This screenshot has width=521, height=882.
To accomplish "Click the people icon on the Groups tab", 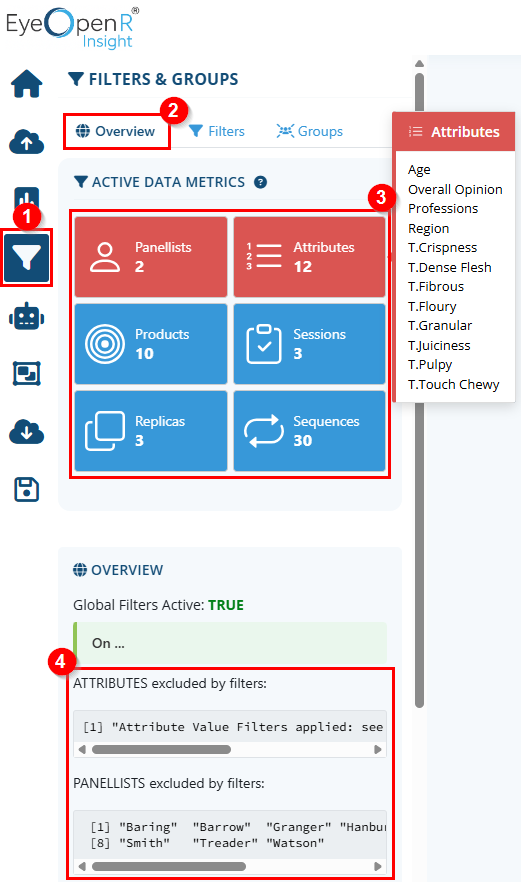I will [x=285, y=131].
